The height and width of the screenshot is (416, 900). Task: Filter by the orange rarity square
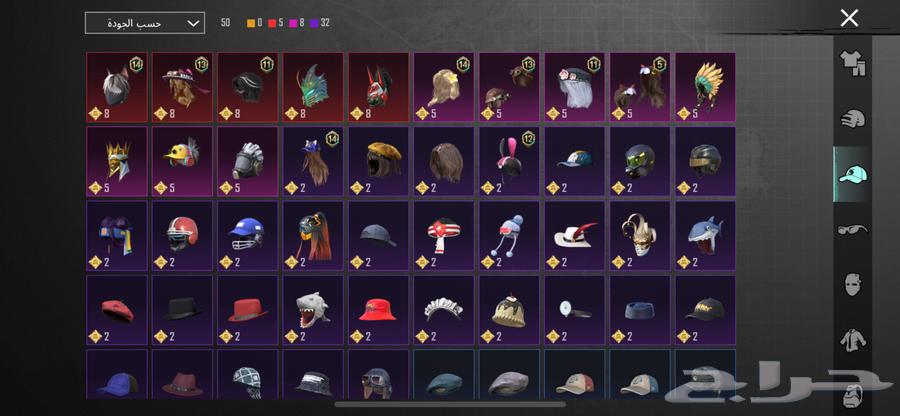pos(251,24)
